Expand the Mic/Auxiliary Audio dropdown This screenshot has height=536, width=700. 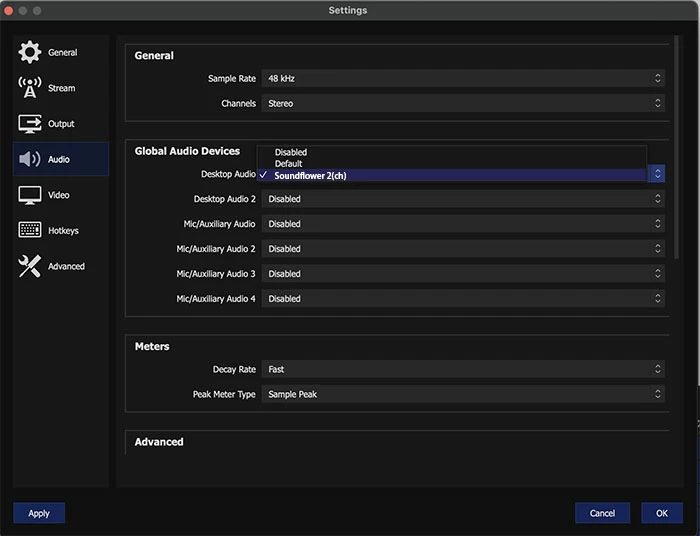click(x=462, y=224)
